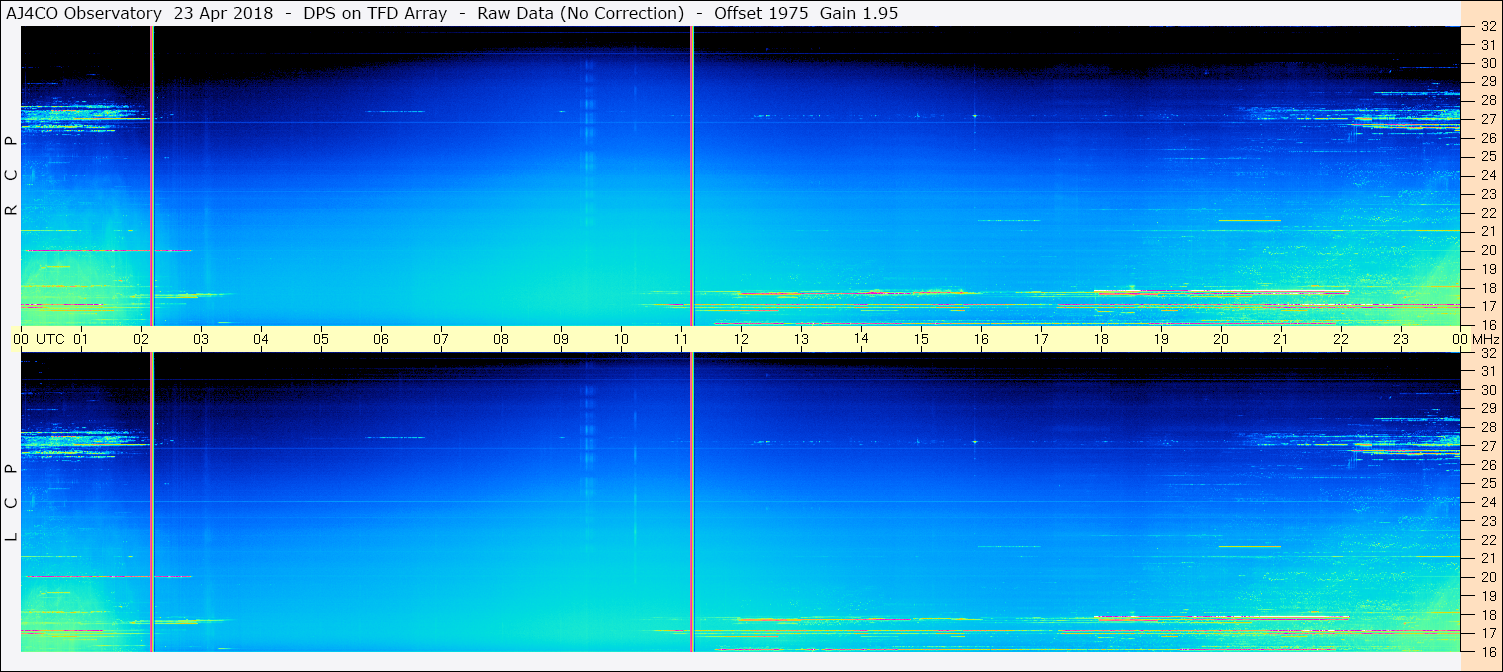Viewport: 1503px width, 672px height.
Task: Select hour 08 on the UTC axis
Action: point(501,339)
